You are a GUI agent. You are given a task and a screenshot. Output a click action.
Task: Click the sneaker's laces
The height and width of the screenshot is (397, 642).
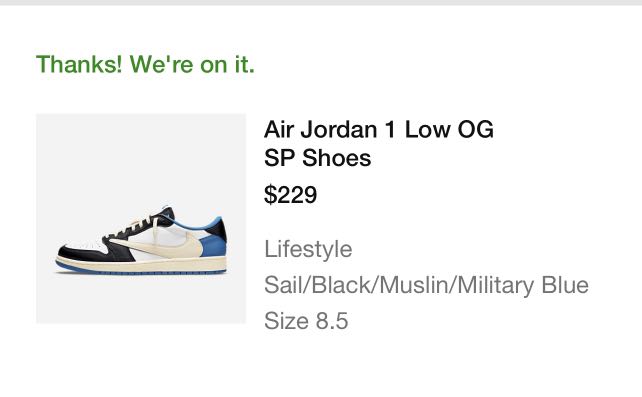pos(135,227)
